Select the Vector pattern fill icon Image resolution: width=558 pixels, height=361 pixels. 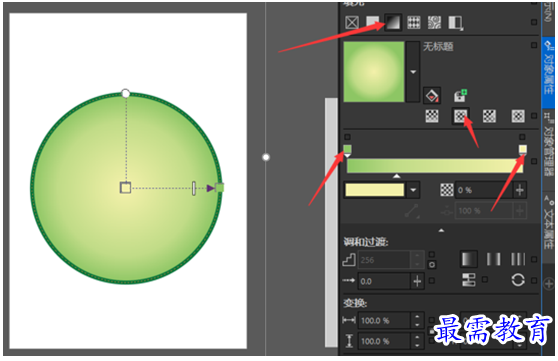click(x=414, y=23)
